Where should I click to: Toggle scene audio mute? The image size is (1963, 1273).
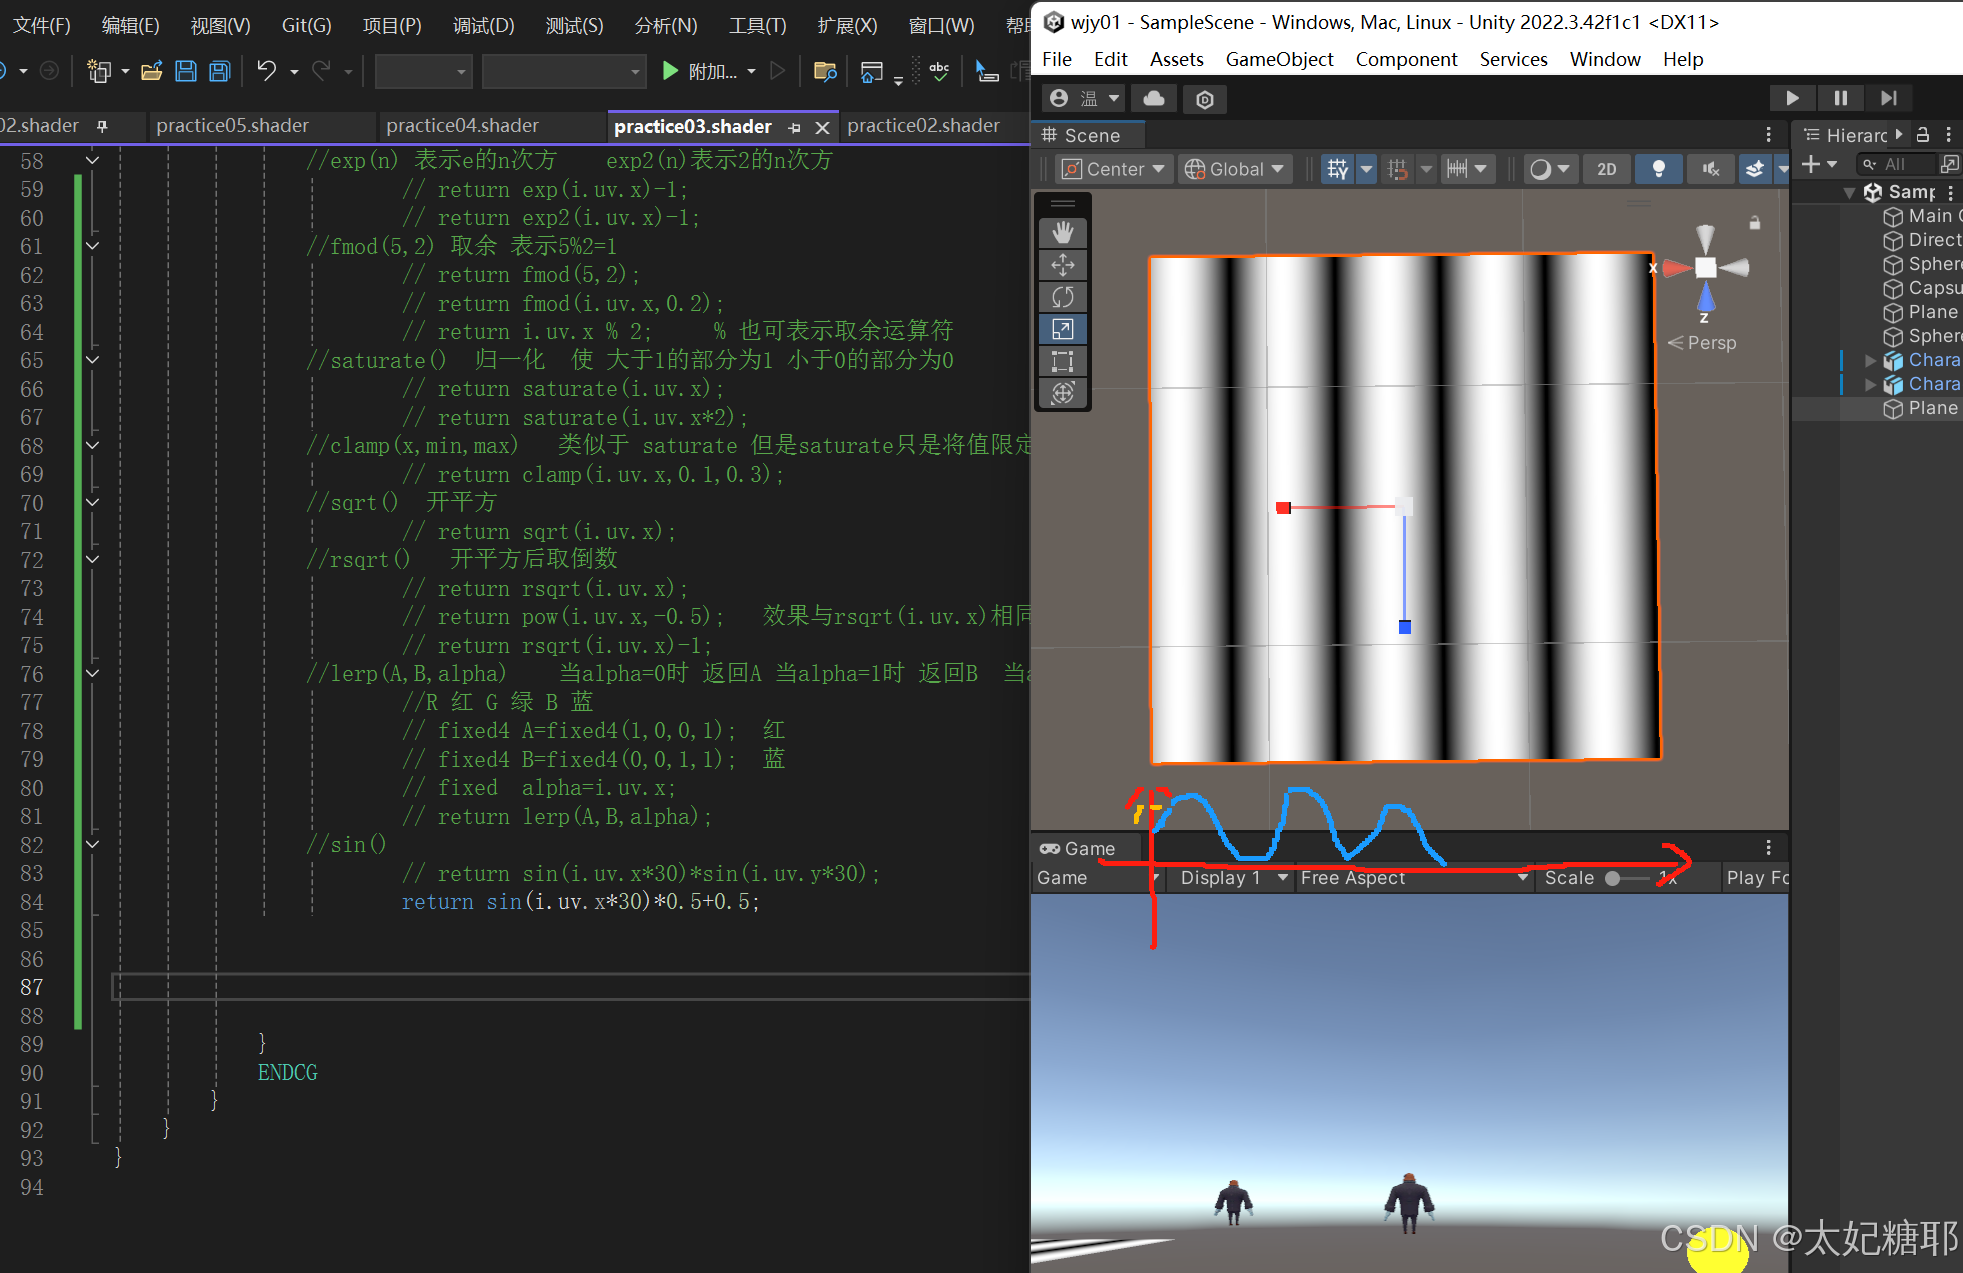point(1710,169)
